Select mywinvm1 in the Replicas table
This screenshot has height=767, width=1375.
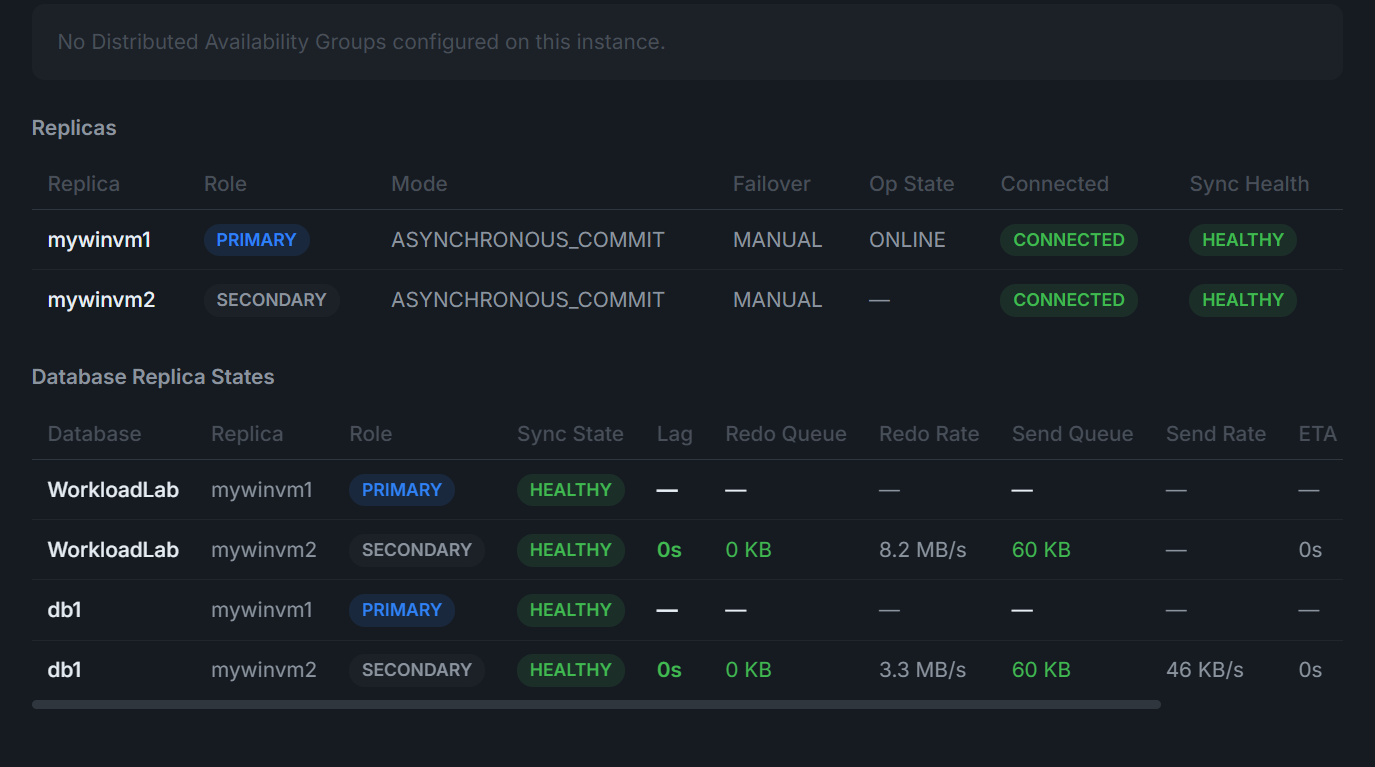click(99, 240)
